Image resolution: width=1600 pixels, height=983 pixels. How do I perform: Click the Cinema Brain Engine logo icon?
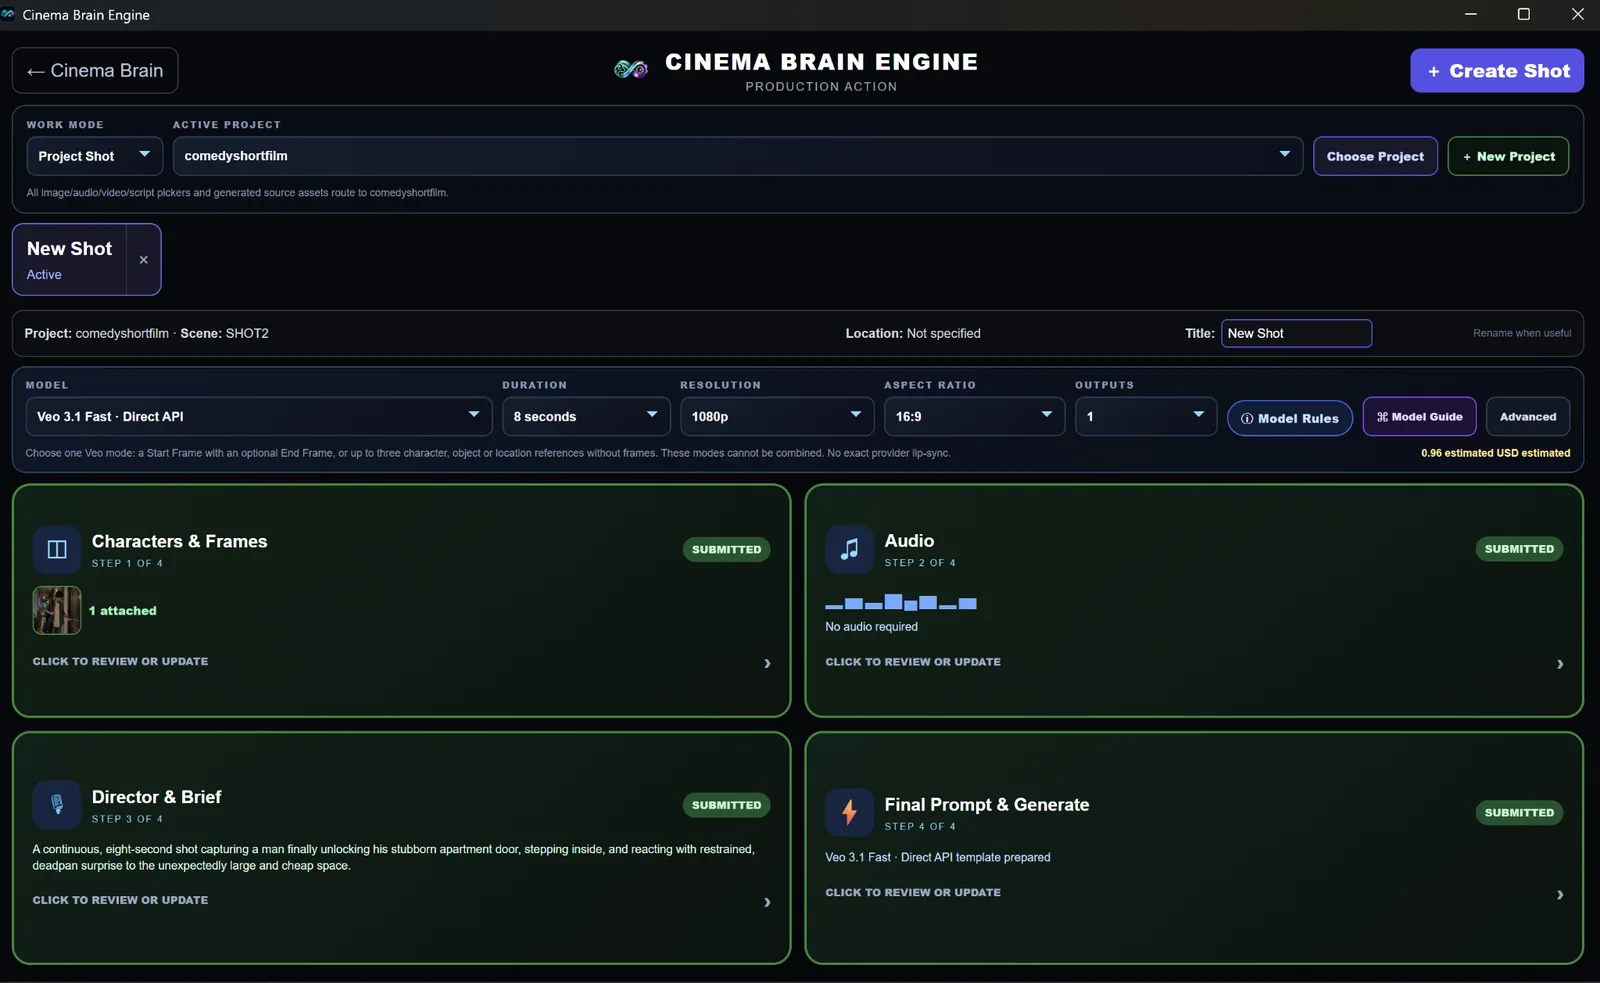click(x=630, y=69)
